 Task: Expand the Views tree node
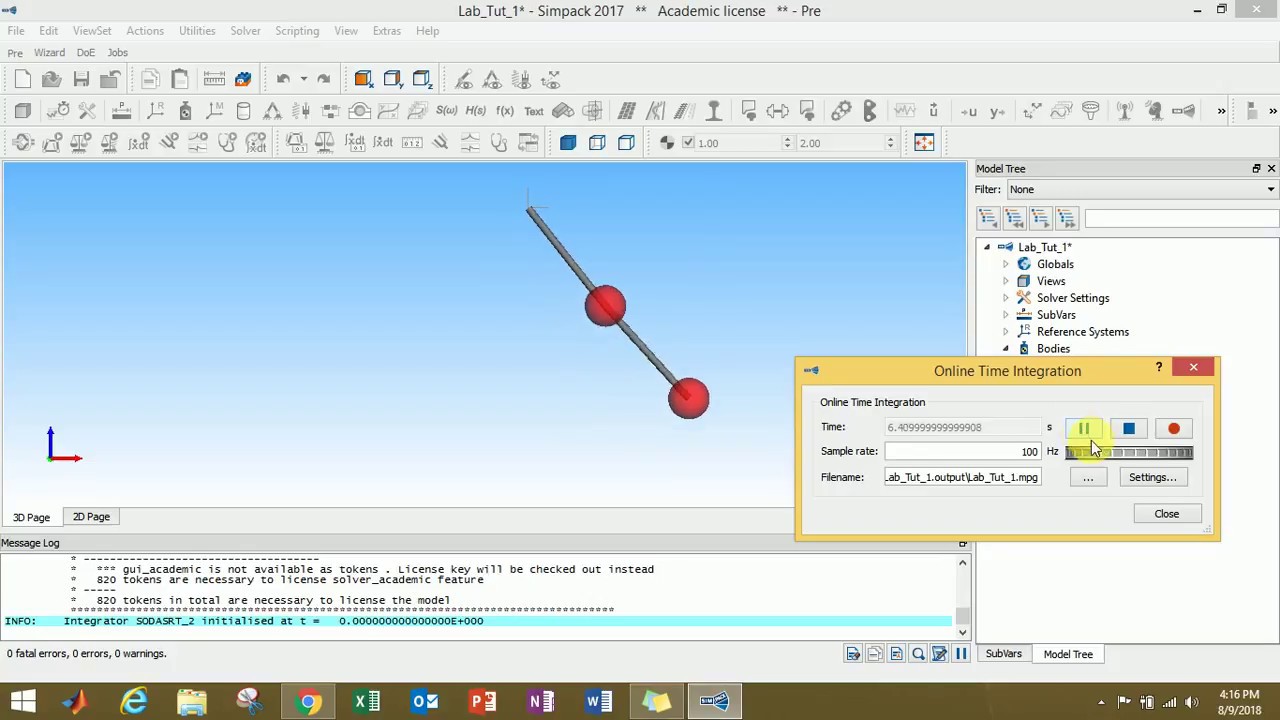(x=1006, y=281)
